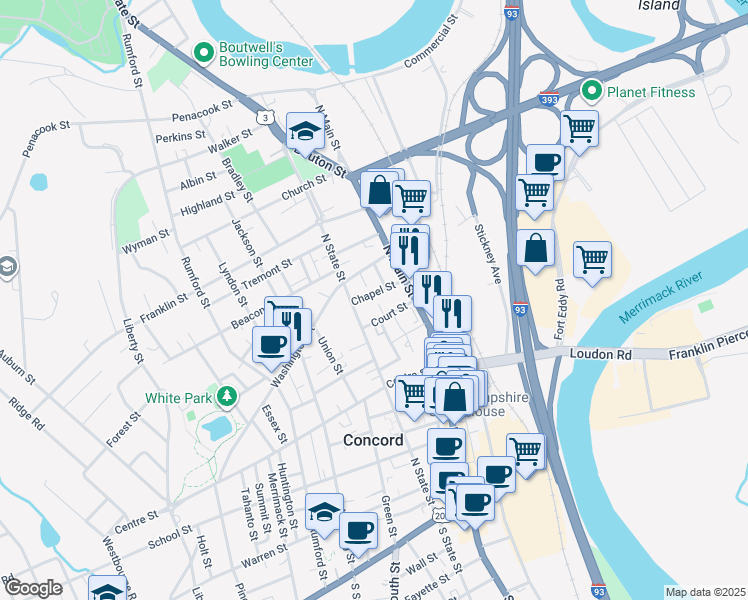Click the school marker at the map's left edge
748x600 pixels.
(x=9, y=268)
